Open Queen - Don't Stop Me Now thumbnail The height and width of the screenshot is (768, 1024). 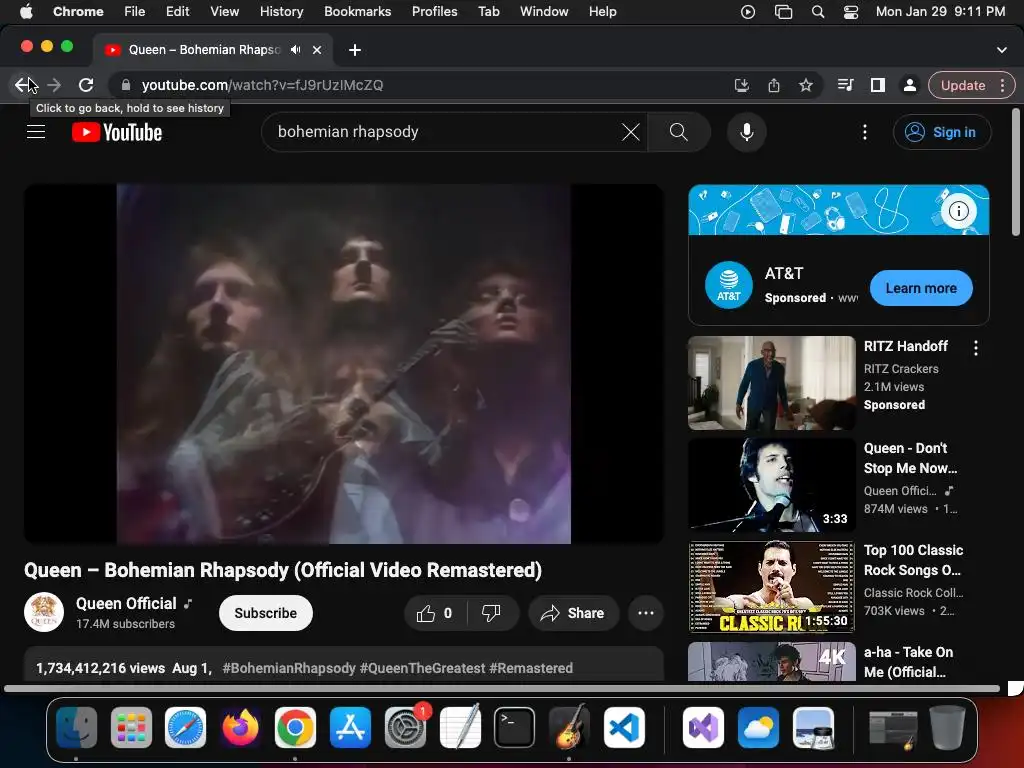click(x=771, y=485)
